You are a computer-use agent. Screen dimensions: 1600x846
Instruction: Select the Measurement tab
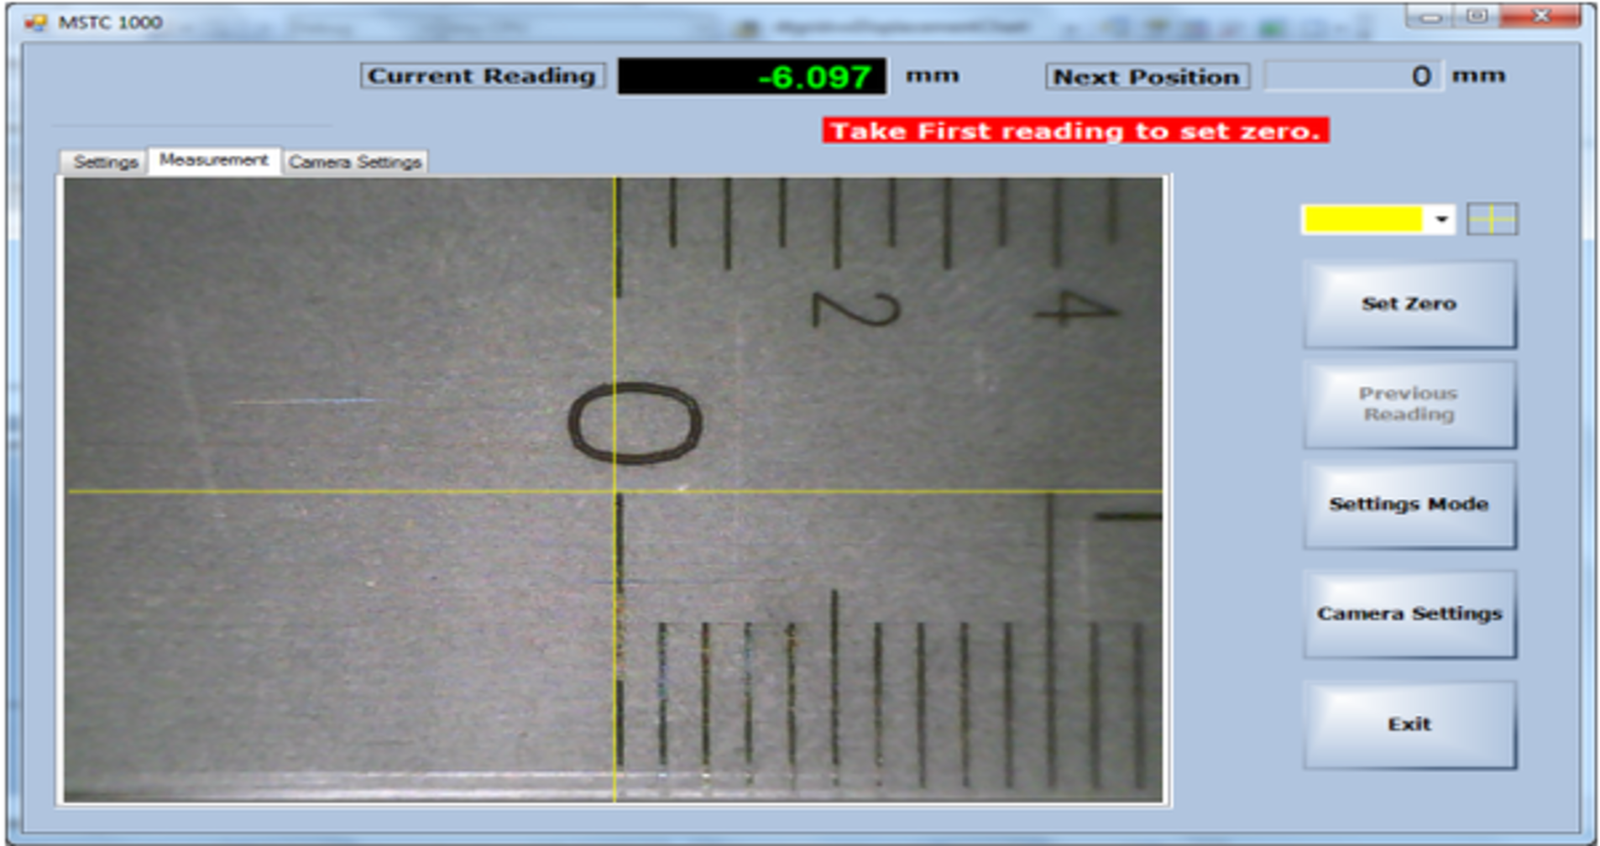point(214,160)
